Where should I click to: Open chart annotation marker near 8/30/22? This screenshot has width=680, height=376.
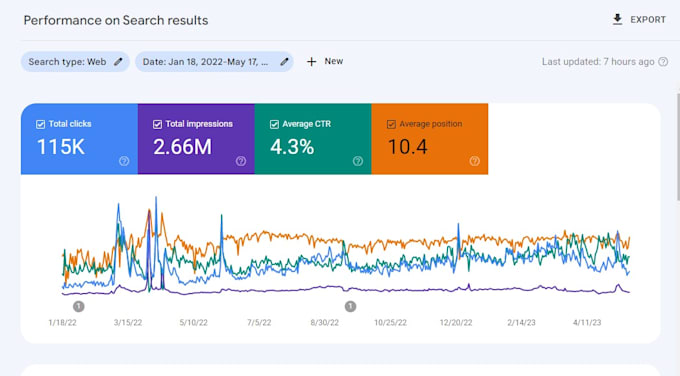350,307
